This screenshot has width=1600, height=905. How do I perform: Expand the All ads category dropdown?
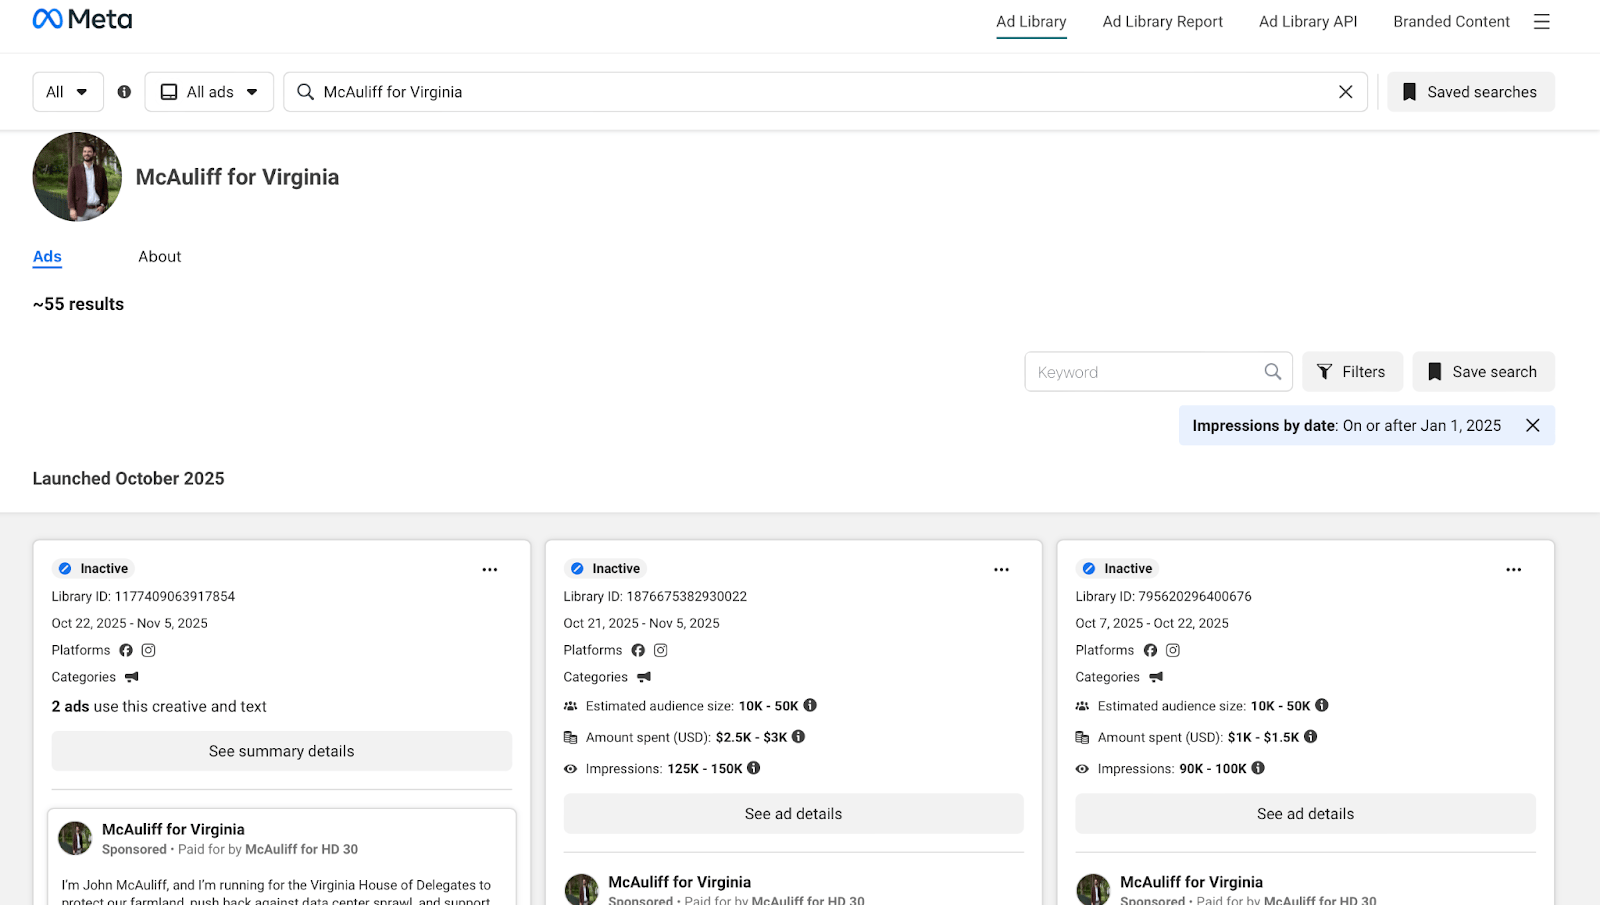(209, 92)
